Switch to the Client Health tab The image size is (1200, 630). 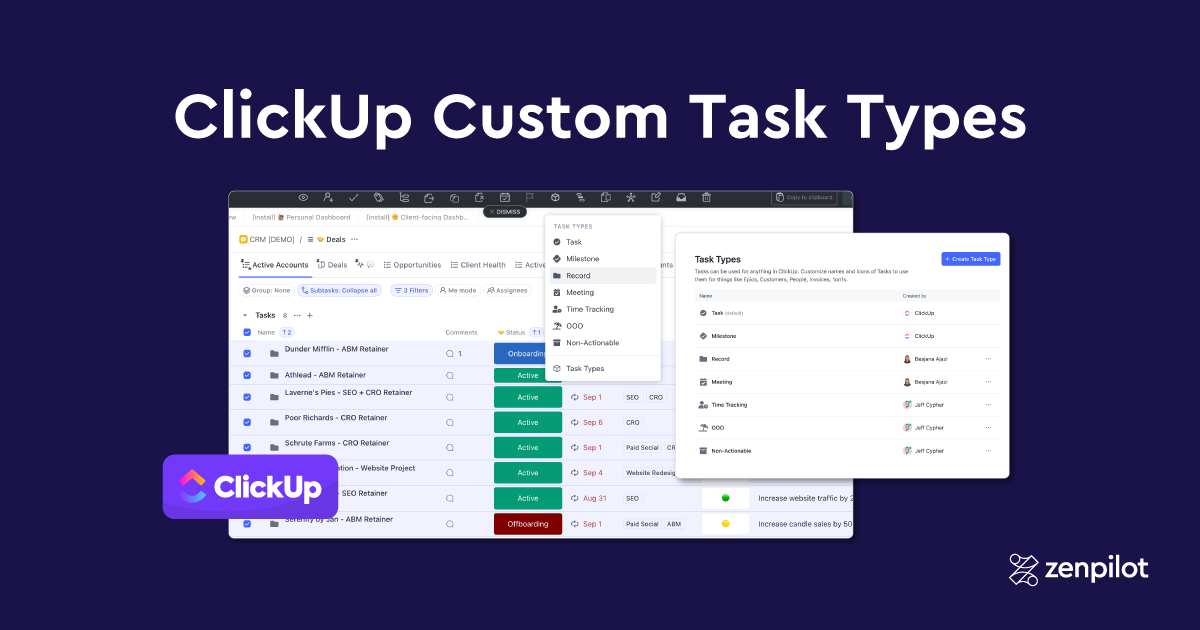tap(483, 264)
